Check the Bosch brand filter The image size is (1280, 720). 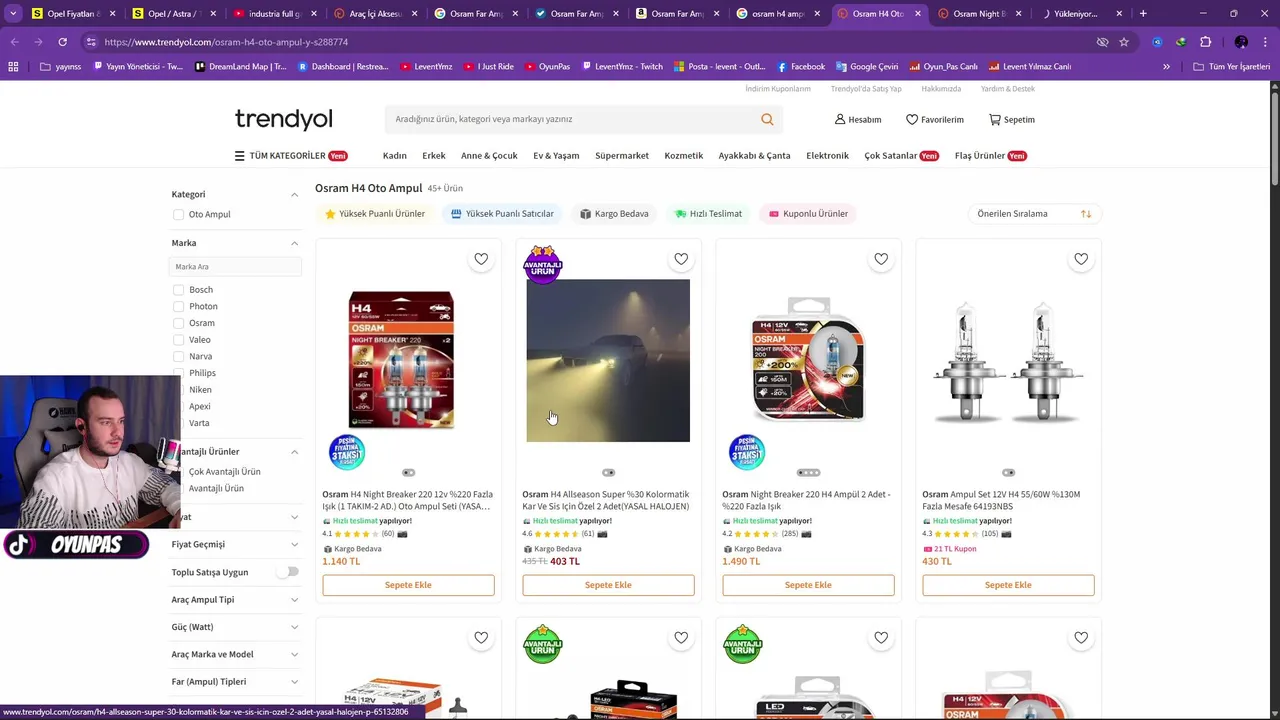178,290
